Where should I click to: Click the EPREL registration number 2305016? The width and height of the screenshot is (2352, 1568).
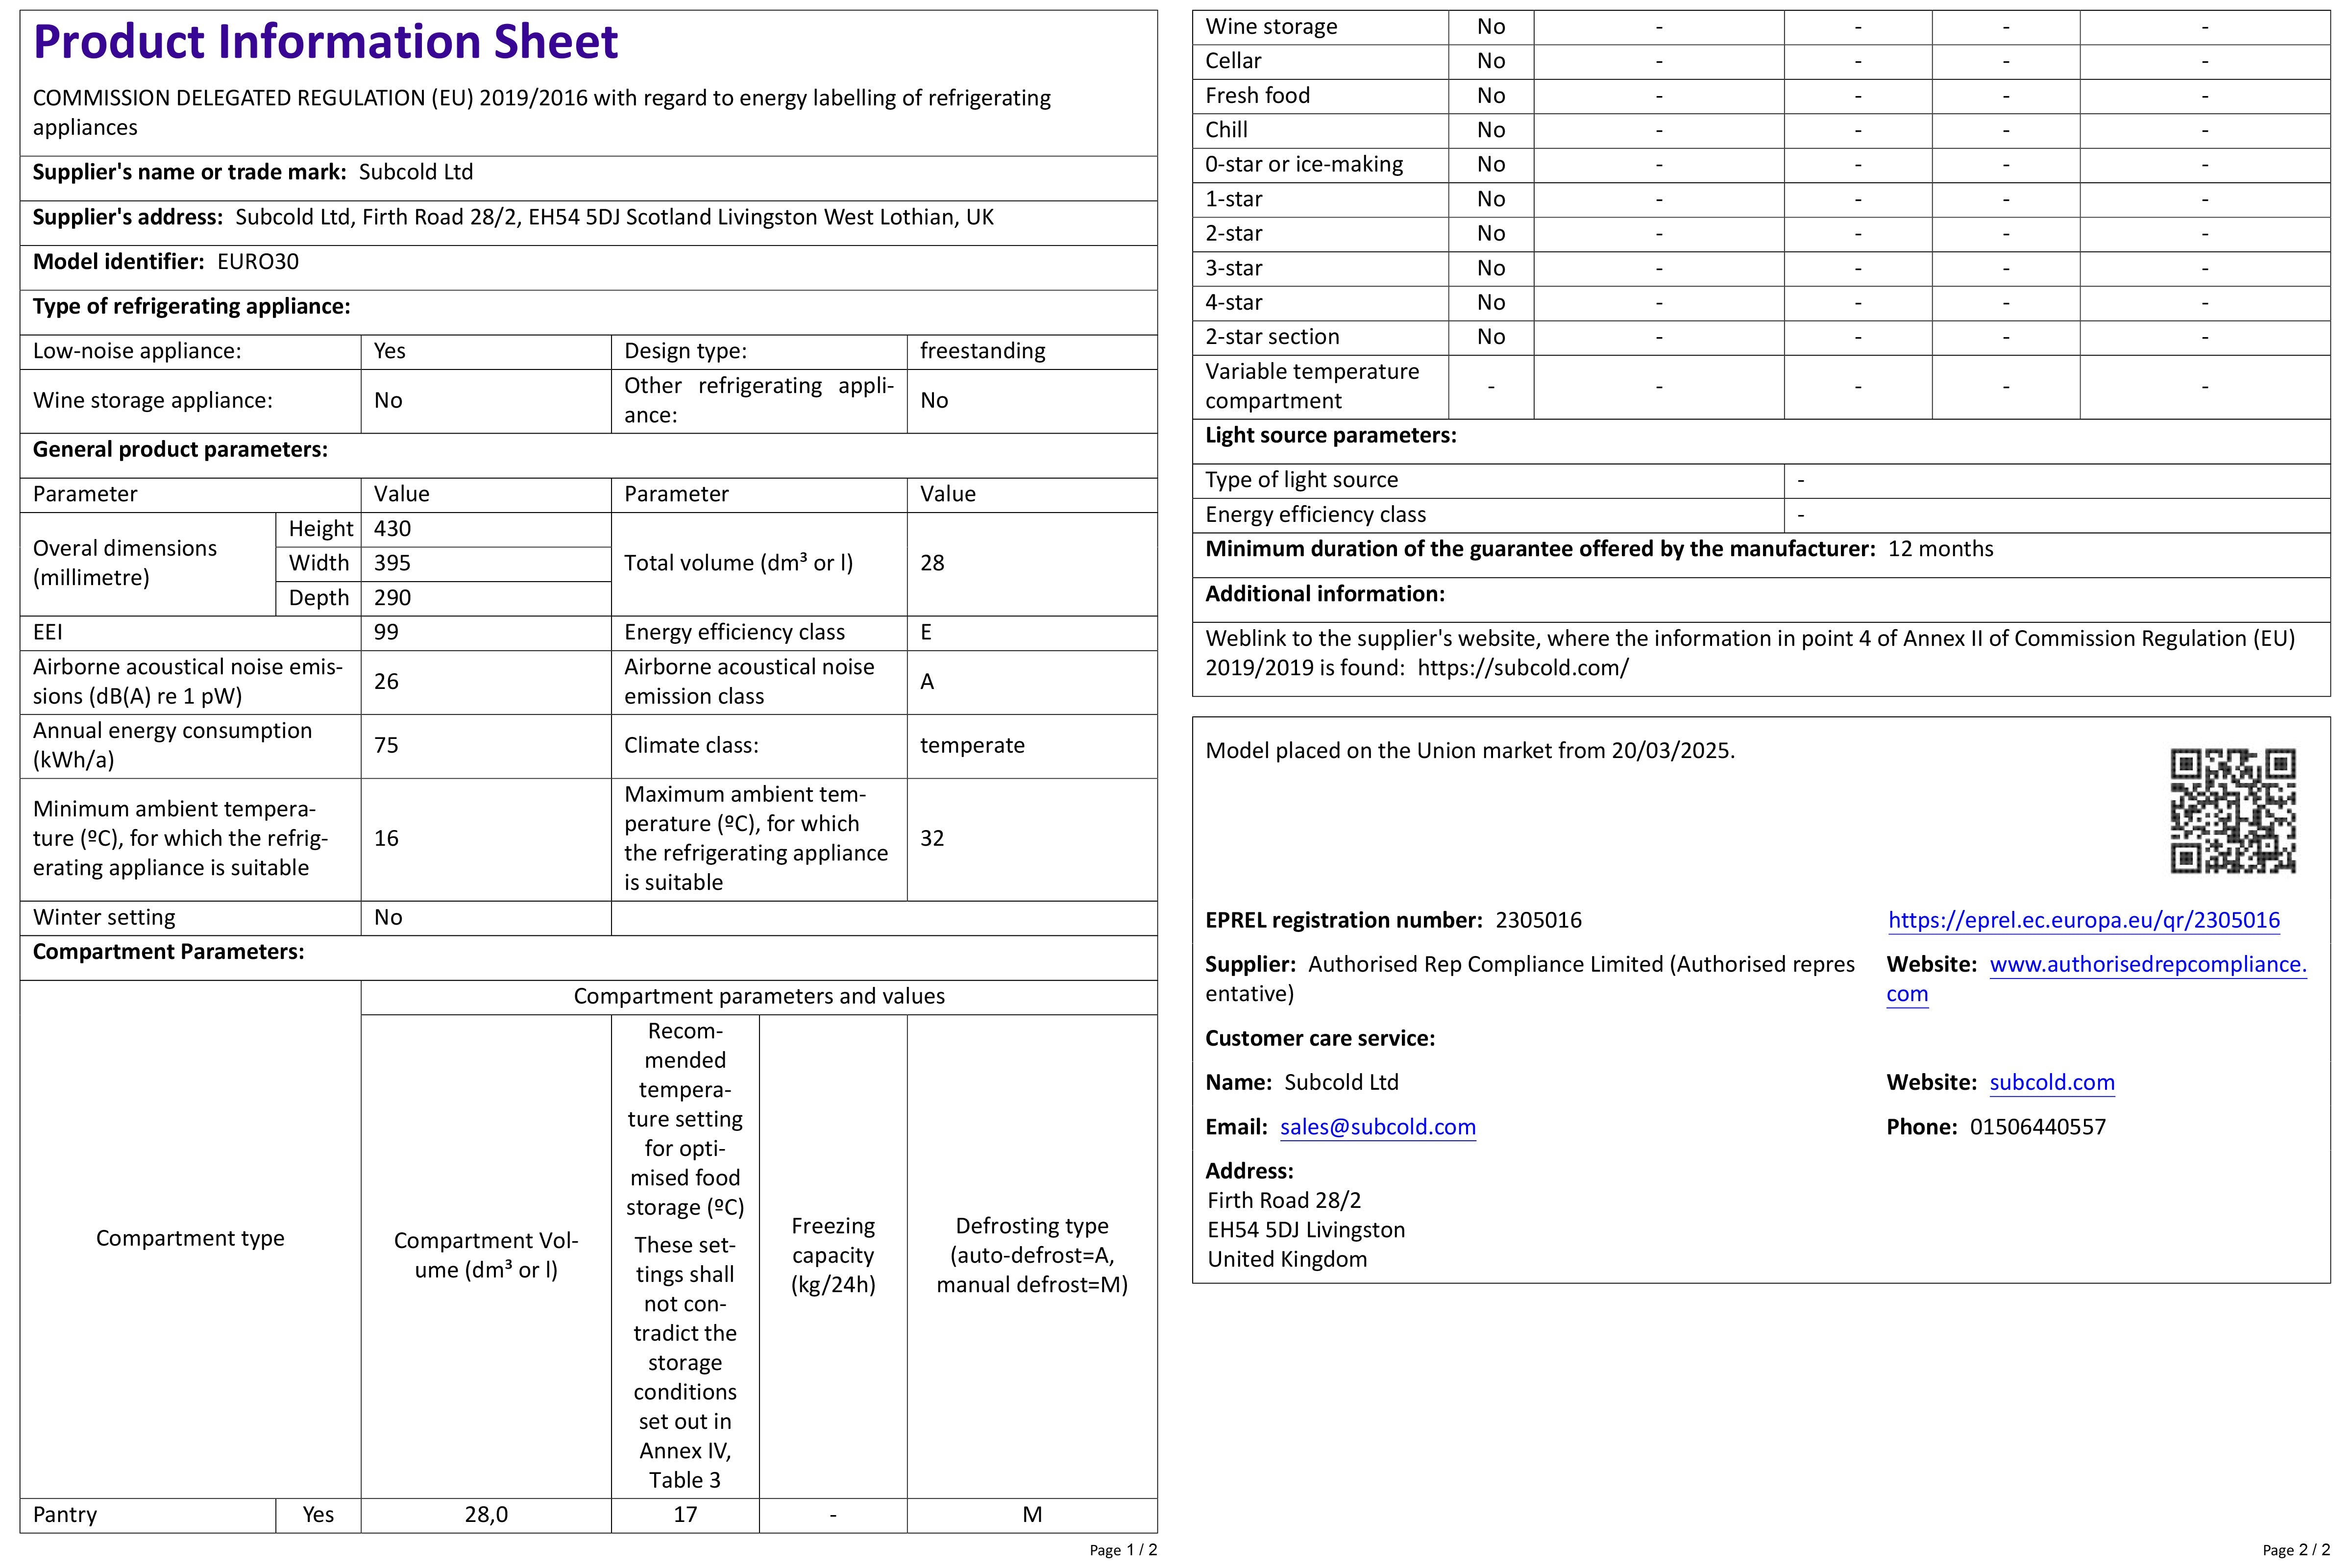1538,920
